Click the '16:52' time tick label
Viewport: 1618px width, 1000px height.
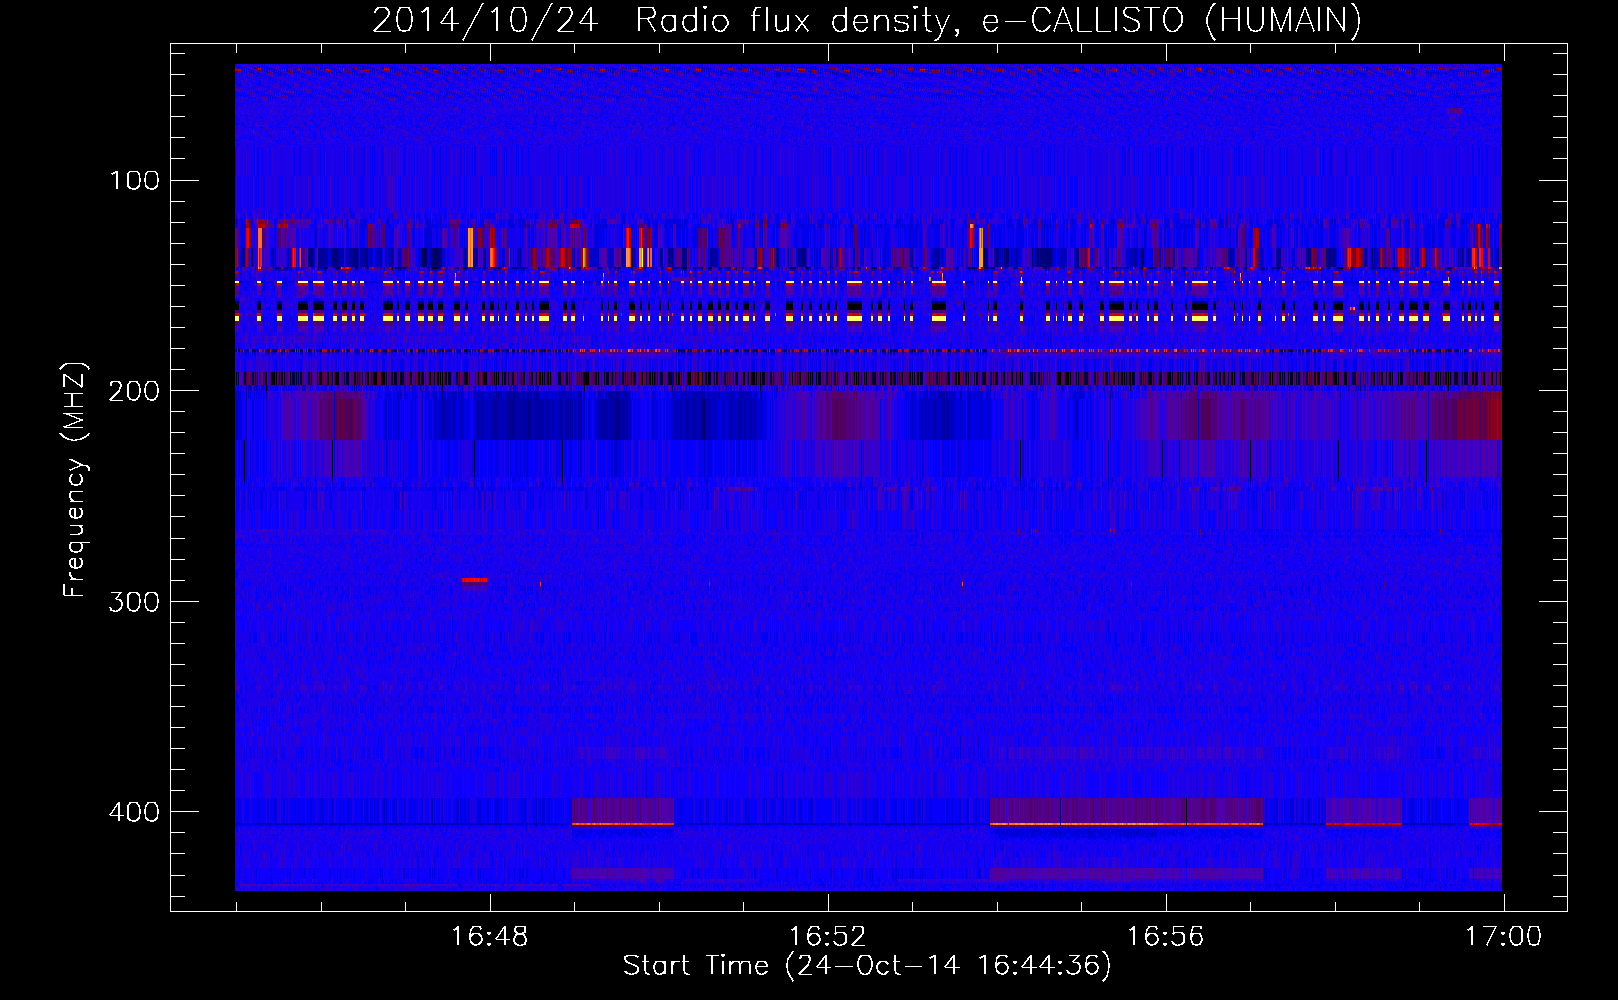[x=827, y=937]
